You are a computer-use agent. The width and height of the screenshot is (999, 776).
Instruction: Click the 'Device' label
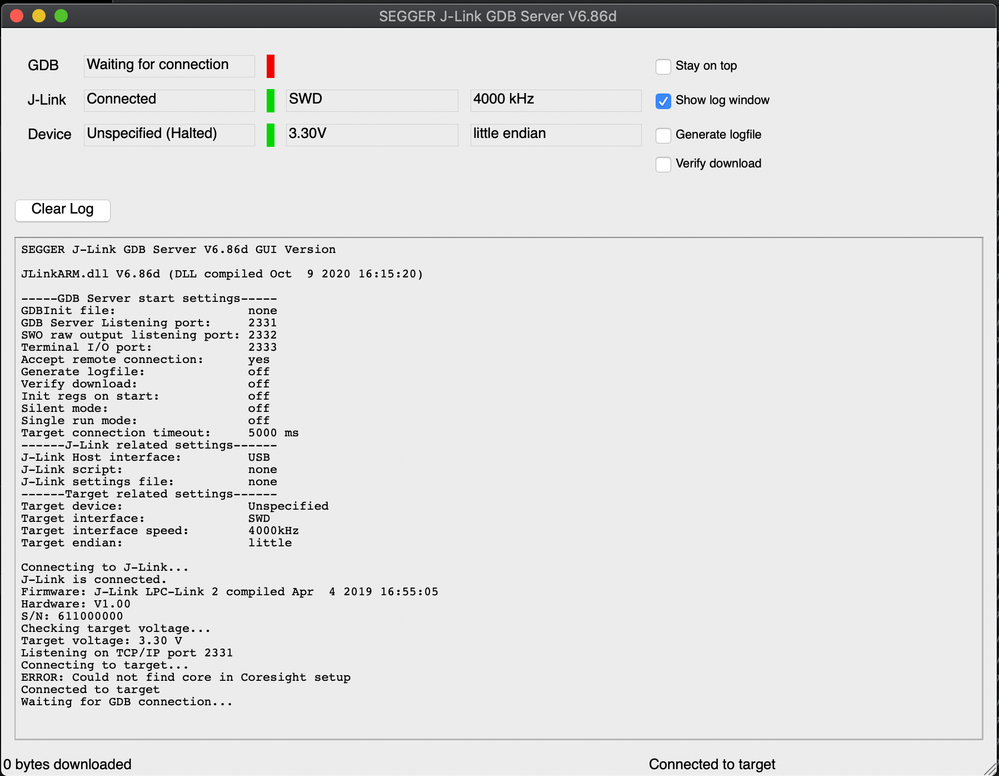tap(50, 134)
